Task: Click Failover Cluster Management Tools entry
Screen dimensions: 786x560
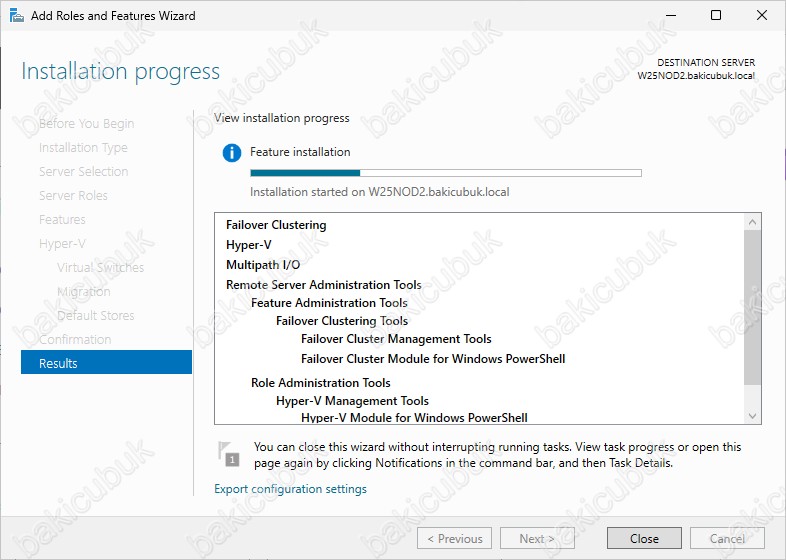Action: (396, 339)
